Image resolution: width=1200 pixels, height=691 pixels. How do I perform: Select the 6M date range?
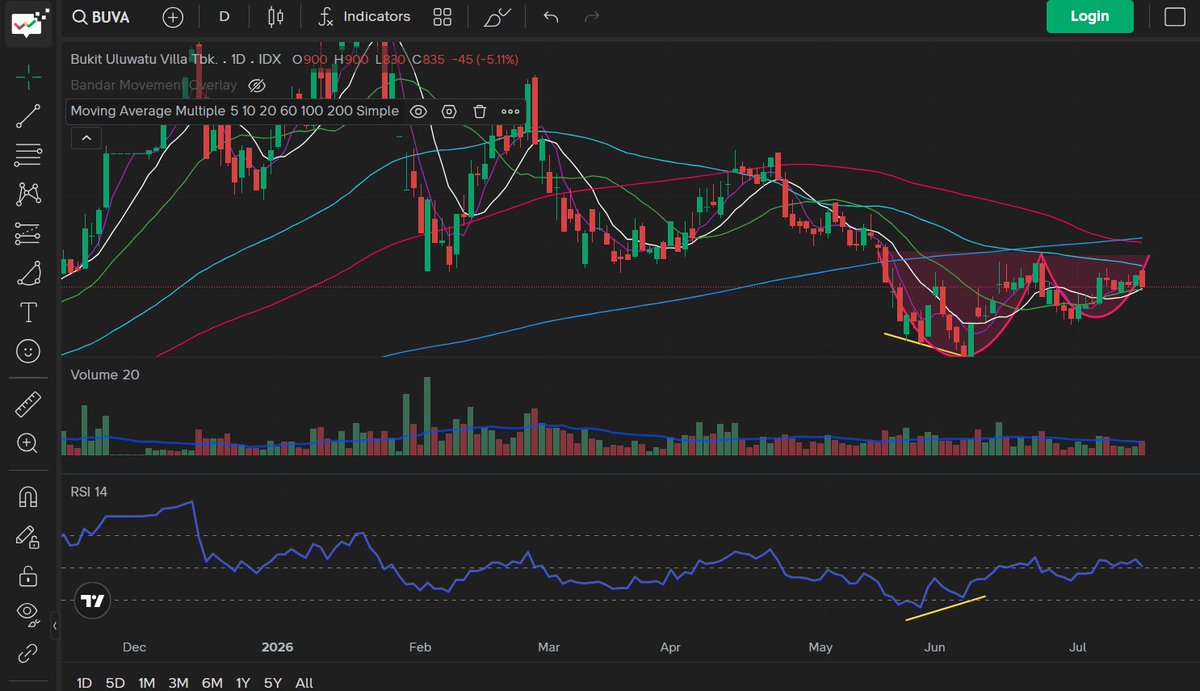click(x=212, y=683)
